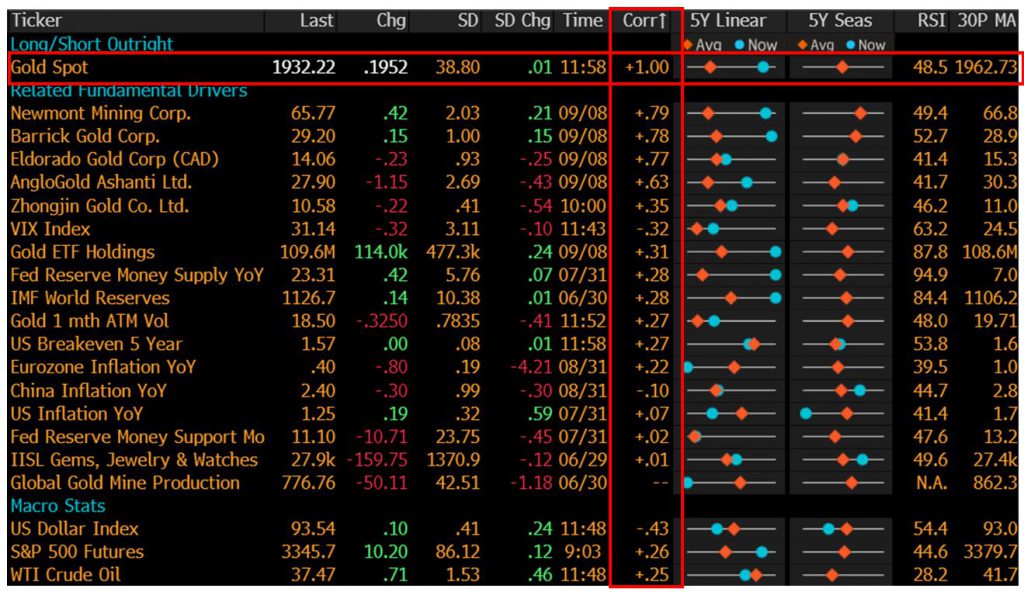Open the Long/Short Outright section
Viewport: 1024px width, 592px height.
pos(91,44)
